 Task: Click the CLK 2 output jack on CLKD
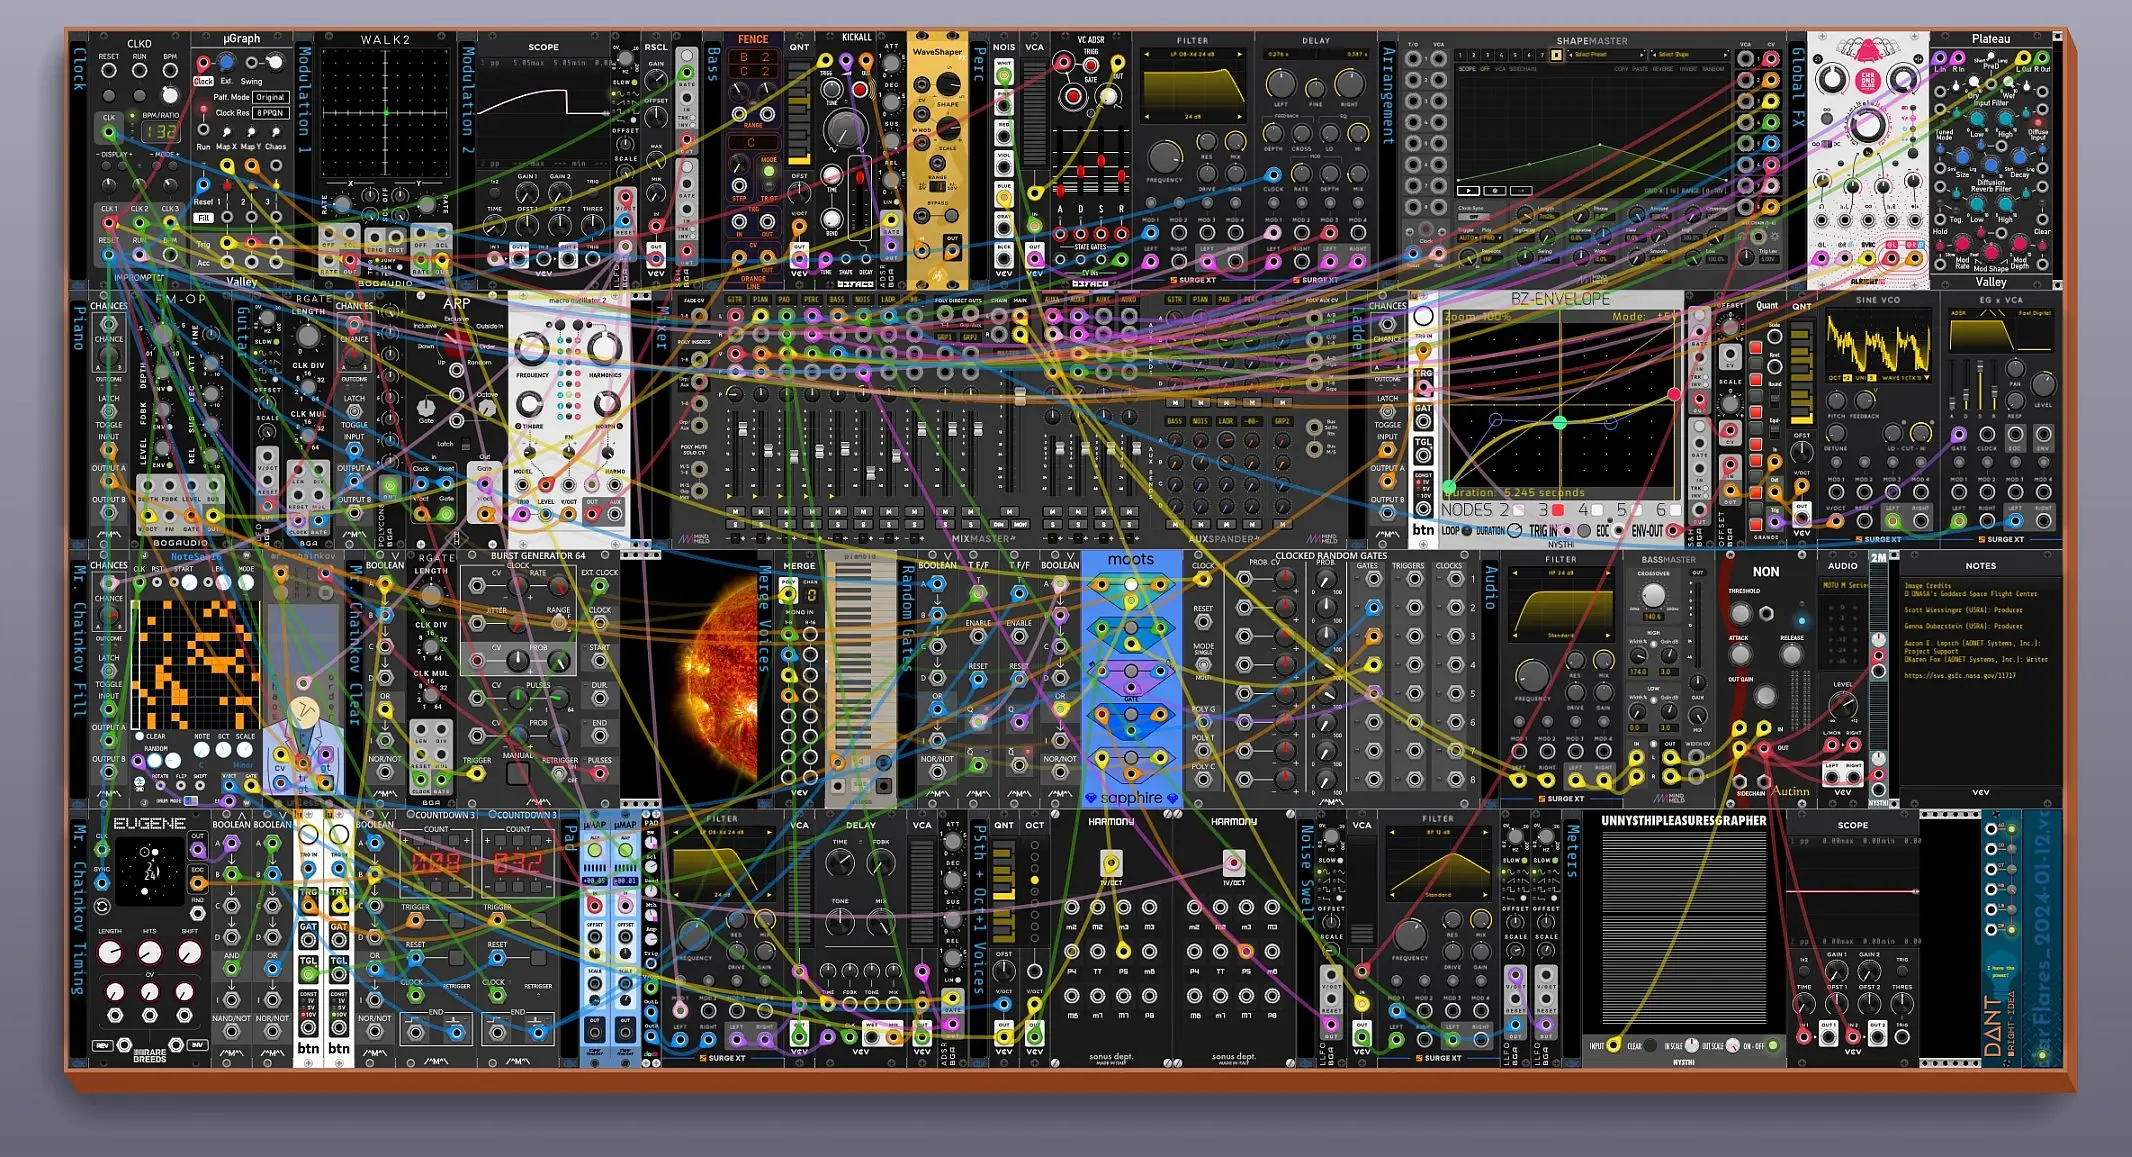(x=140, y=223)
